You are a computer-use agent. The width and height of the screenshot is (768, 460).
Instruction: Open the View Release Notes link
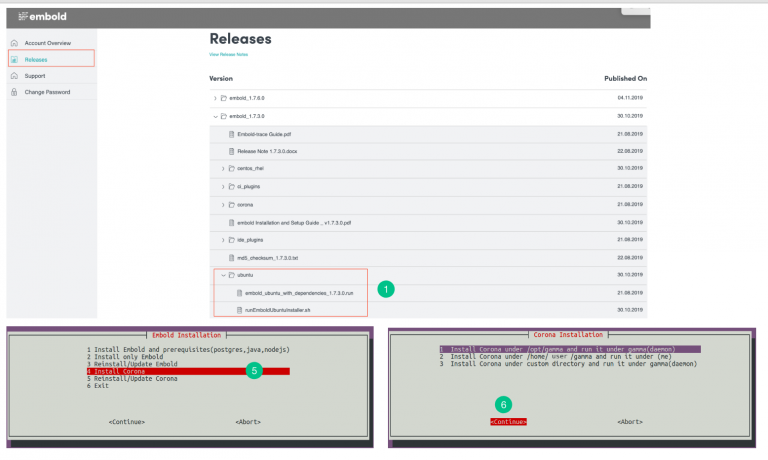tap(228, 54)
